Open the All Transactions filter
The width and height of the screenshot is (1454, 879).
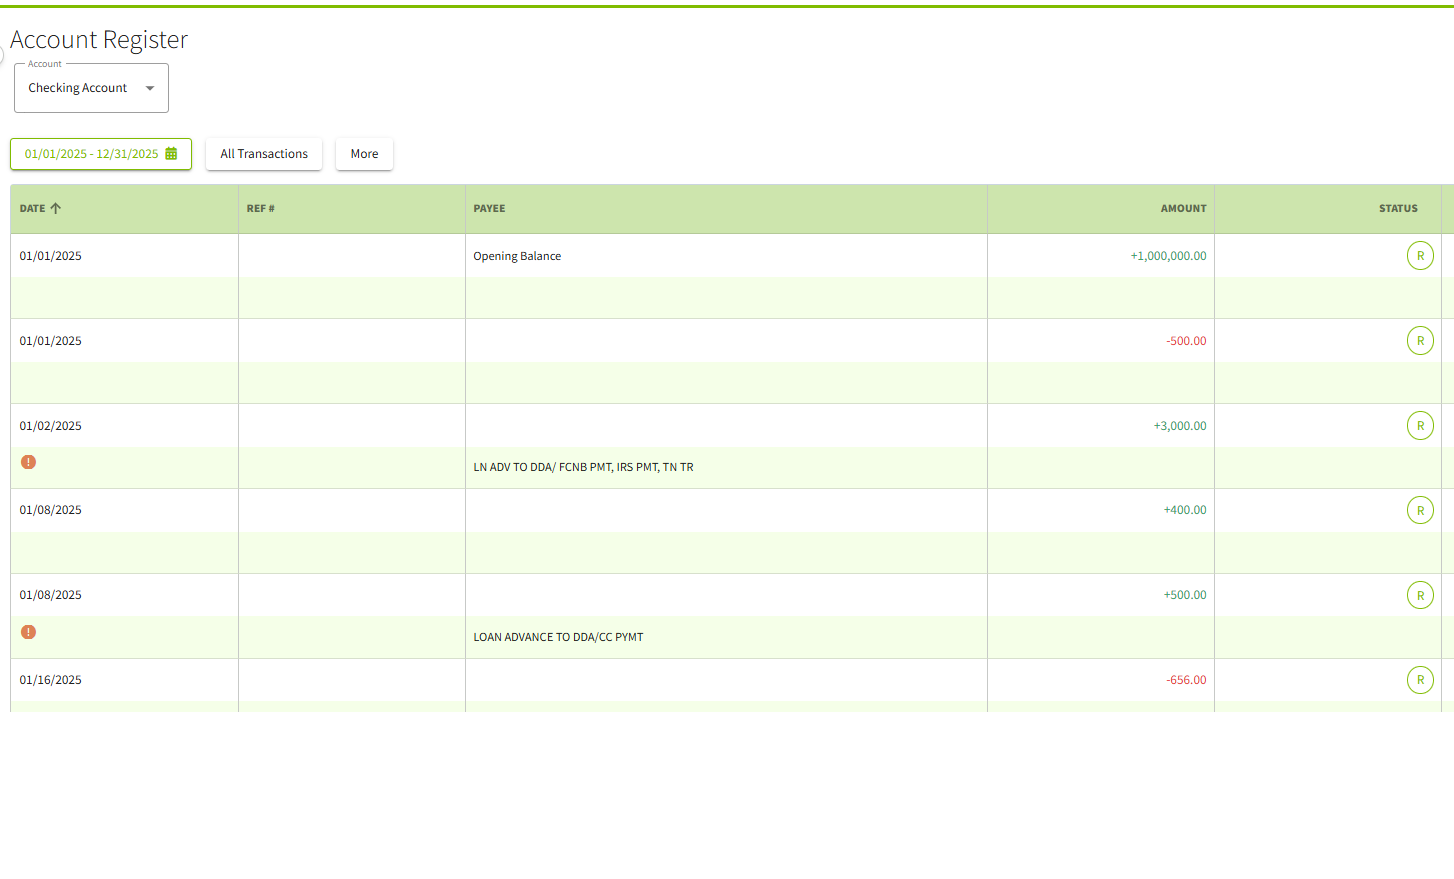coord(264,154)
